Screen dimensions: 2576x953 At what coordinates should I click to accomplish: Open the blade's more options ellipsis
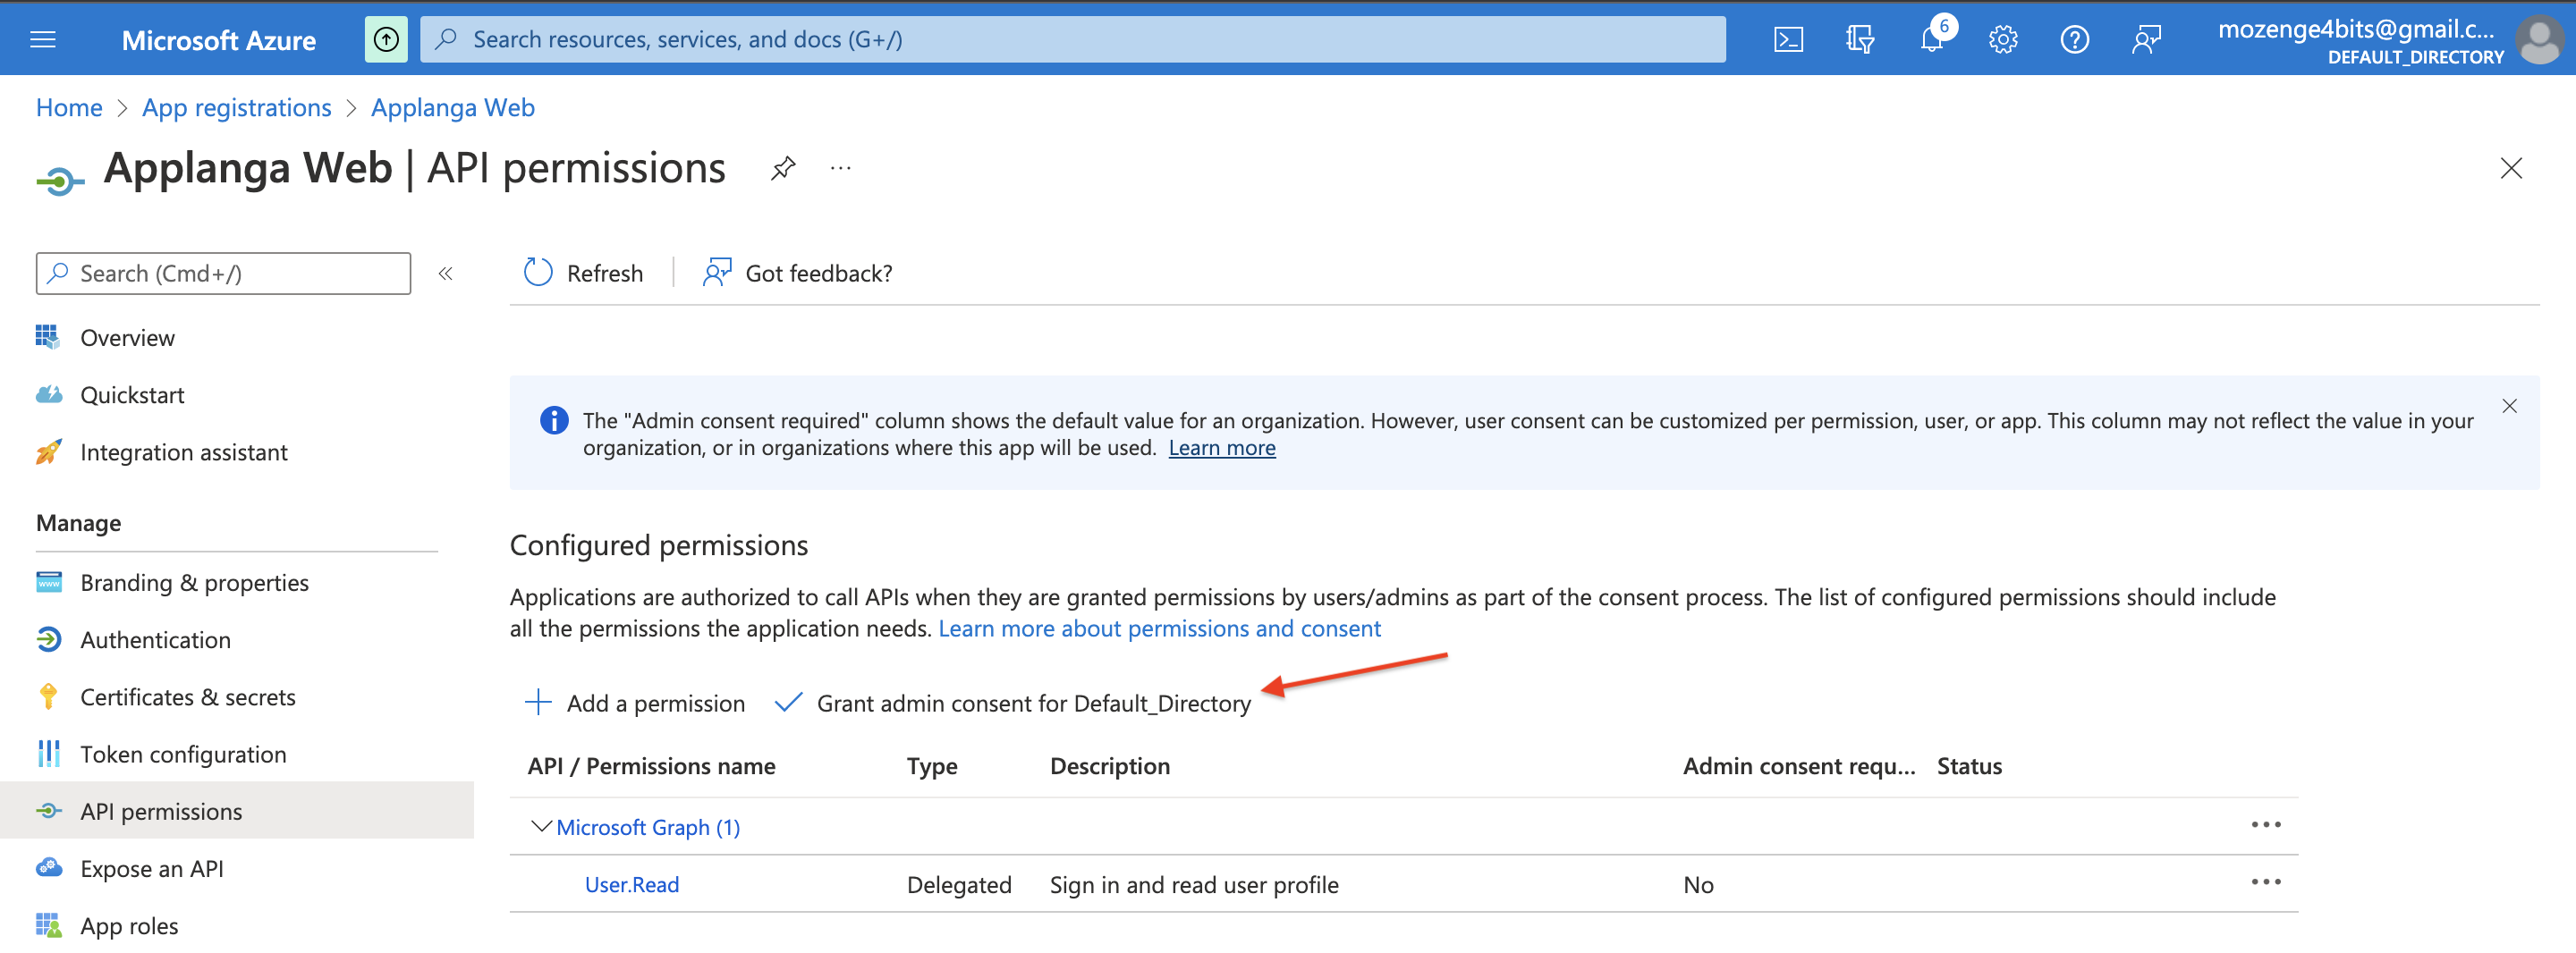pos(841,168)
